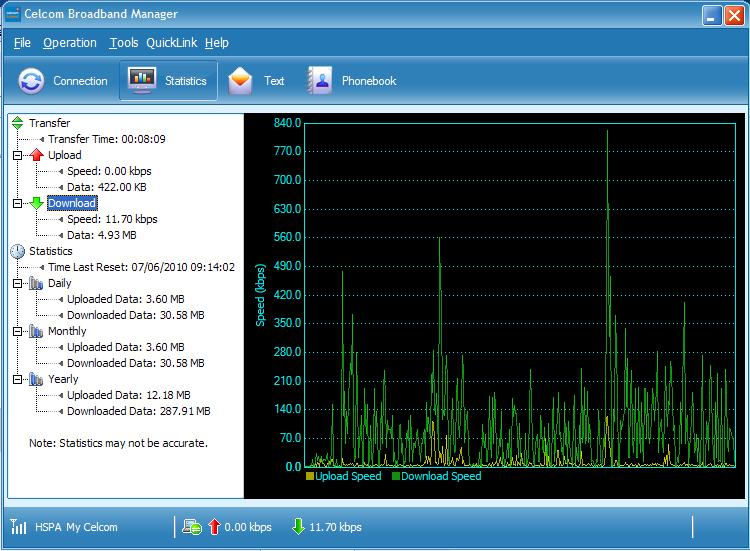This screenshot has height=551, width=750.
Task: Click '0.00 kbps' status bar value
Action: click(x=248, y=527)
